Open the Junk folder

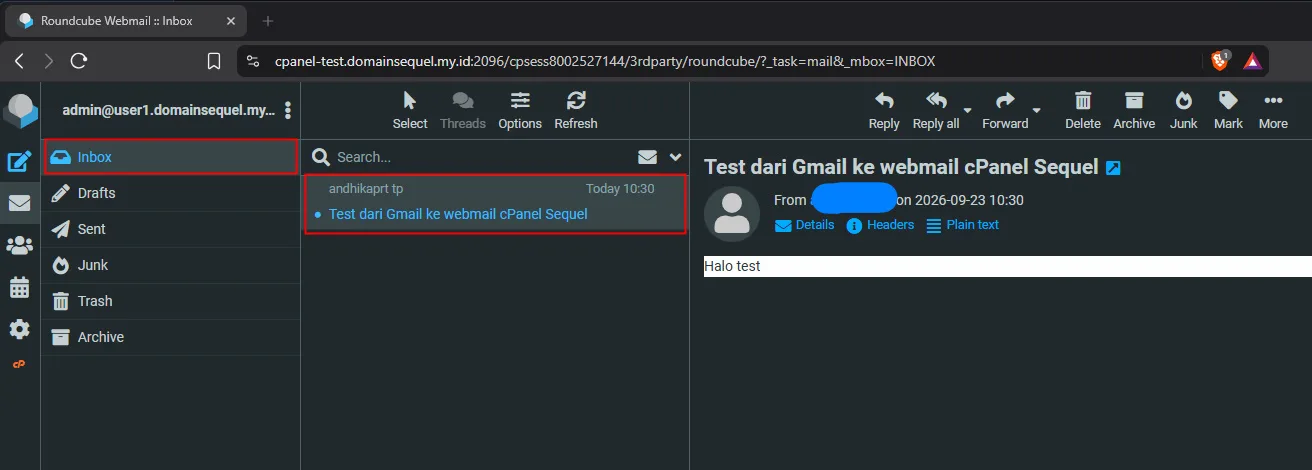pos(171,265)
